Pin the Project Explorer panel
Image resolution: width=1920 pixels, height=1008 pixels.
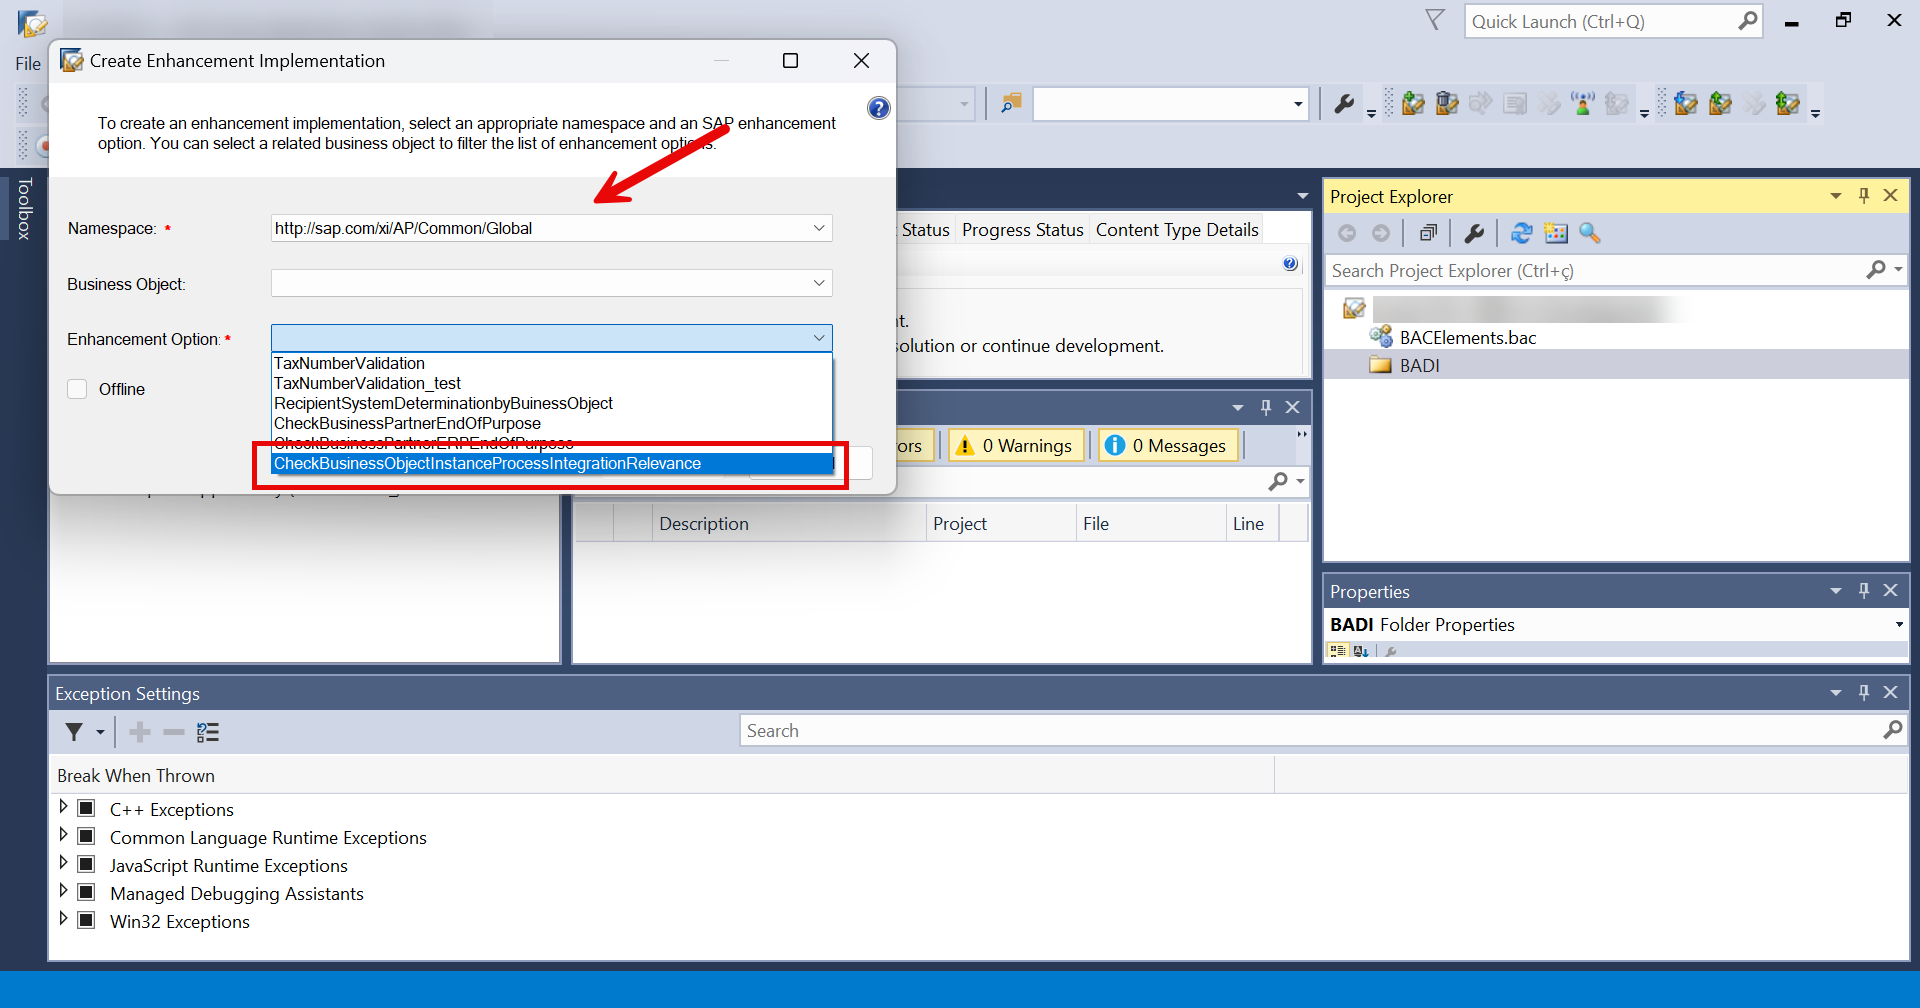[x=1864, y=196]
